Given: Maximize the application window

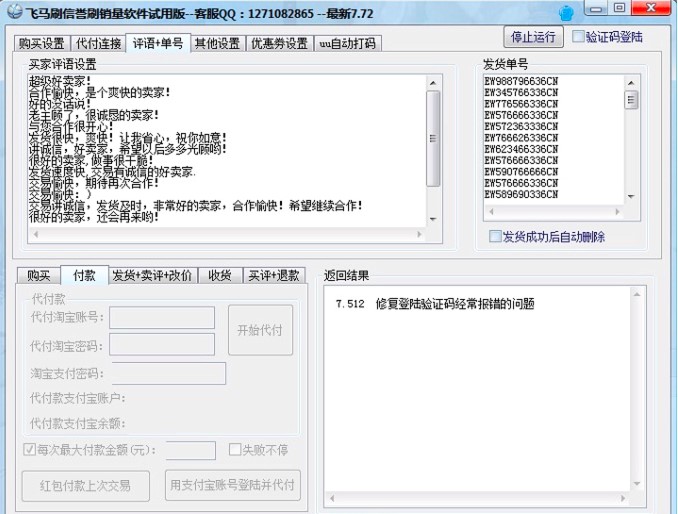Looking at the screenshot, I should pos(620,8).
